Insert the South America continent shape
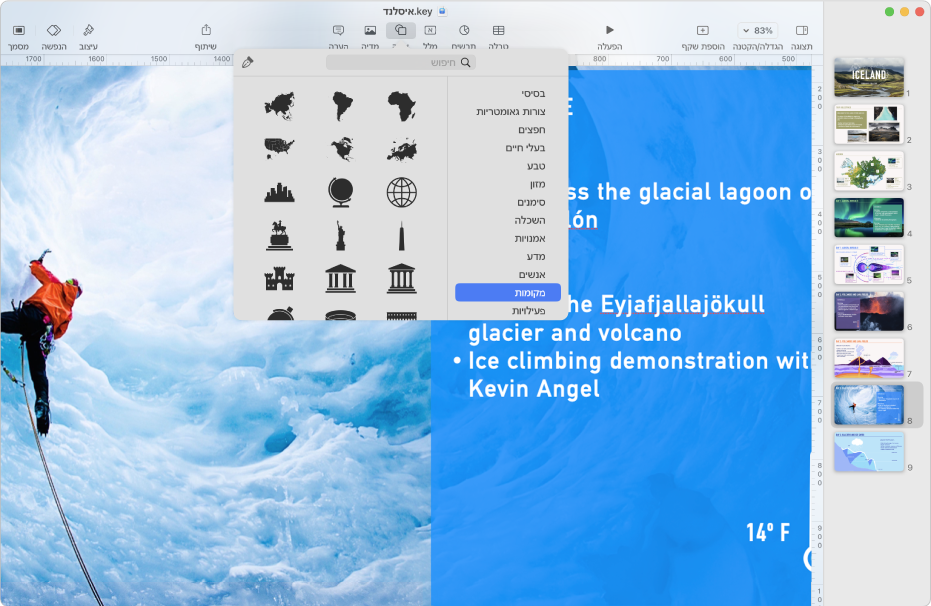 coord(342,106)
